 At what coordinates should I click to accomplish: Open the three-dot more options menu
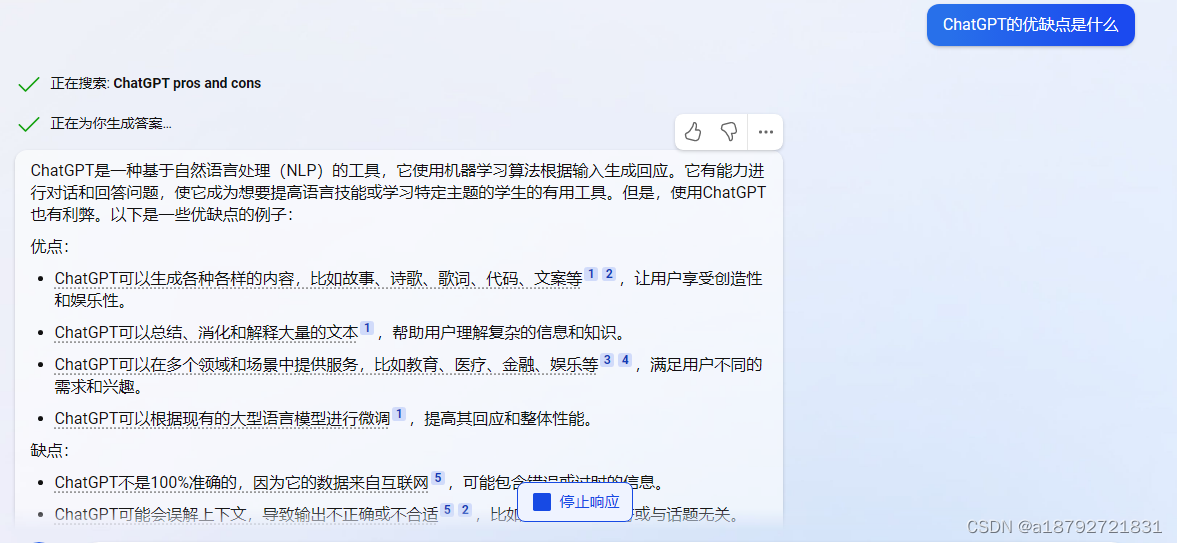[x=766, y=132]
